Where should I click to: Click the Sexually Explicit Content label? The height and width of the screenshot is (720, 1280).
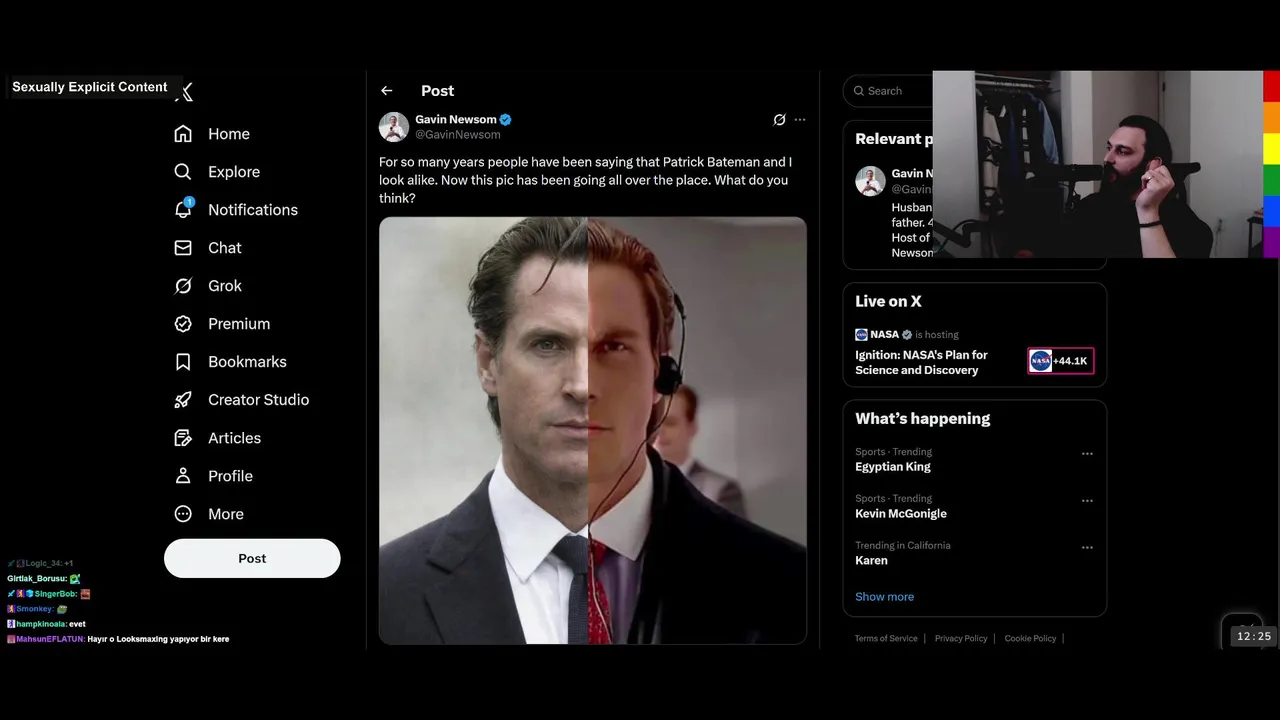point(90,87)
